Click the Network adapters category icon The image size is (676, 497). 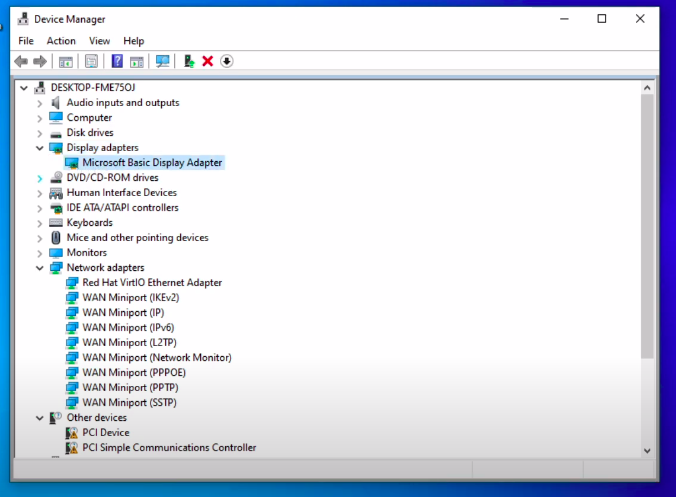click(x=56, y=268)
